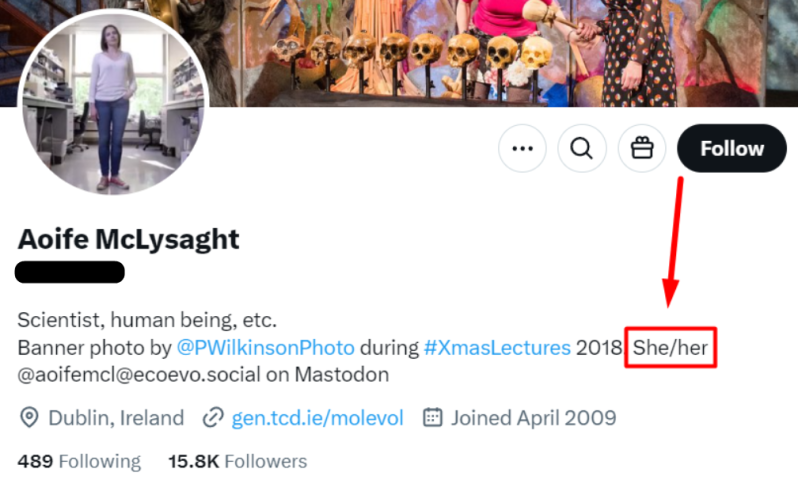Open the round profile photo
This screenshot has width=798, height=480.
(112, 103)
